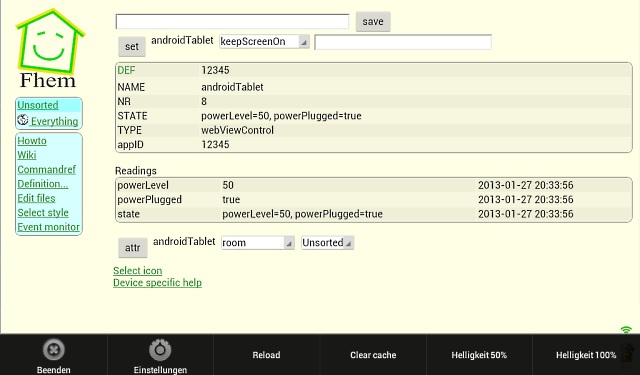Open the Everything room link
This screenshot has height=375, width=640.
pyautogui.click(x=54, y=121)
